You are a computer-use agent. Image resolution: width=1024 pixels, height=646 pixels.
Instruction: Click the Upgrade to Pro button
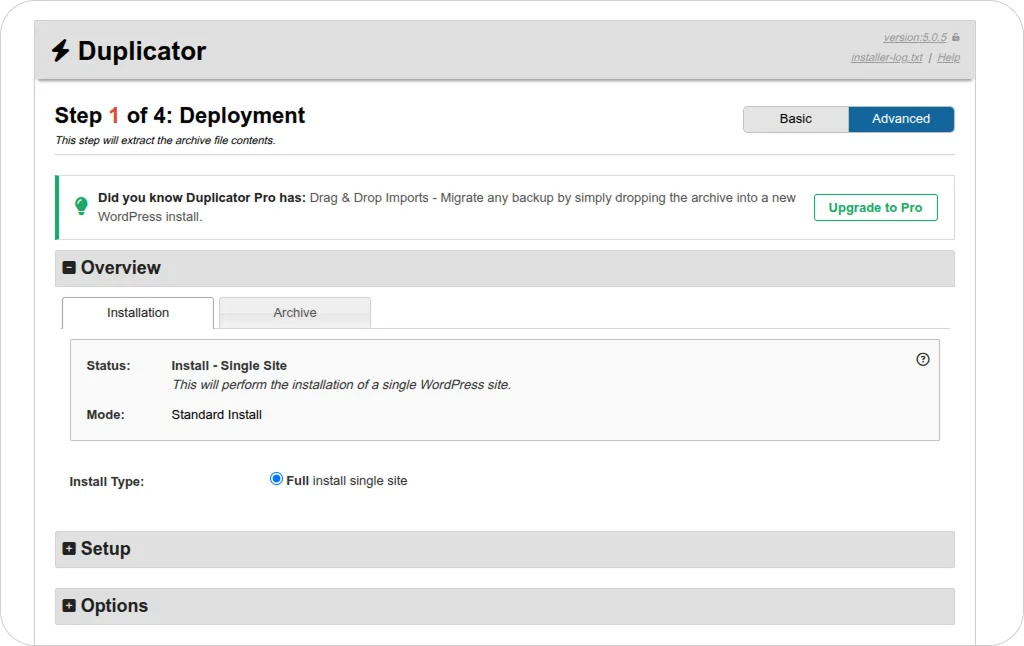coord(875,208)
